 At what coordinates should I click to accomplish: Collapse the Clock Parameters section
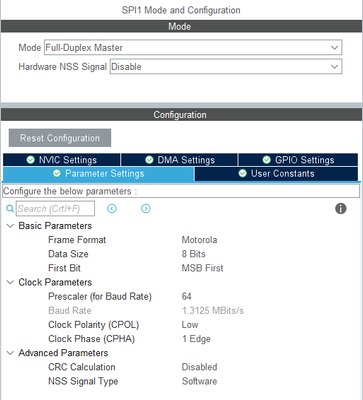[x=10, y=282]
